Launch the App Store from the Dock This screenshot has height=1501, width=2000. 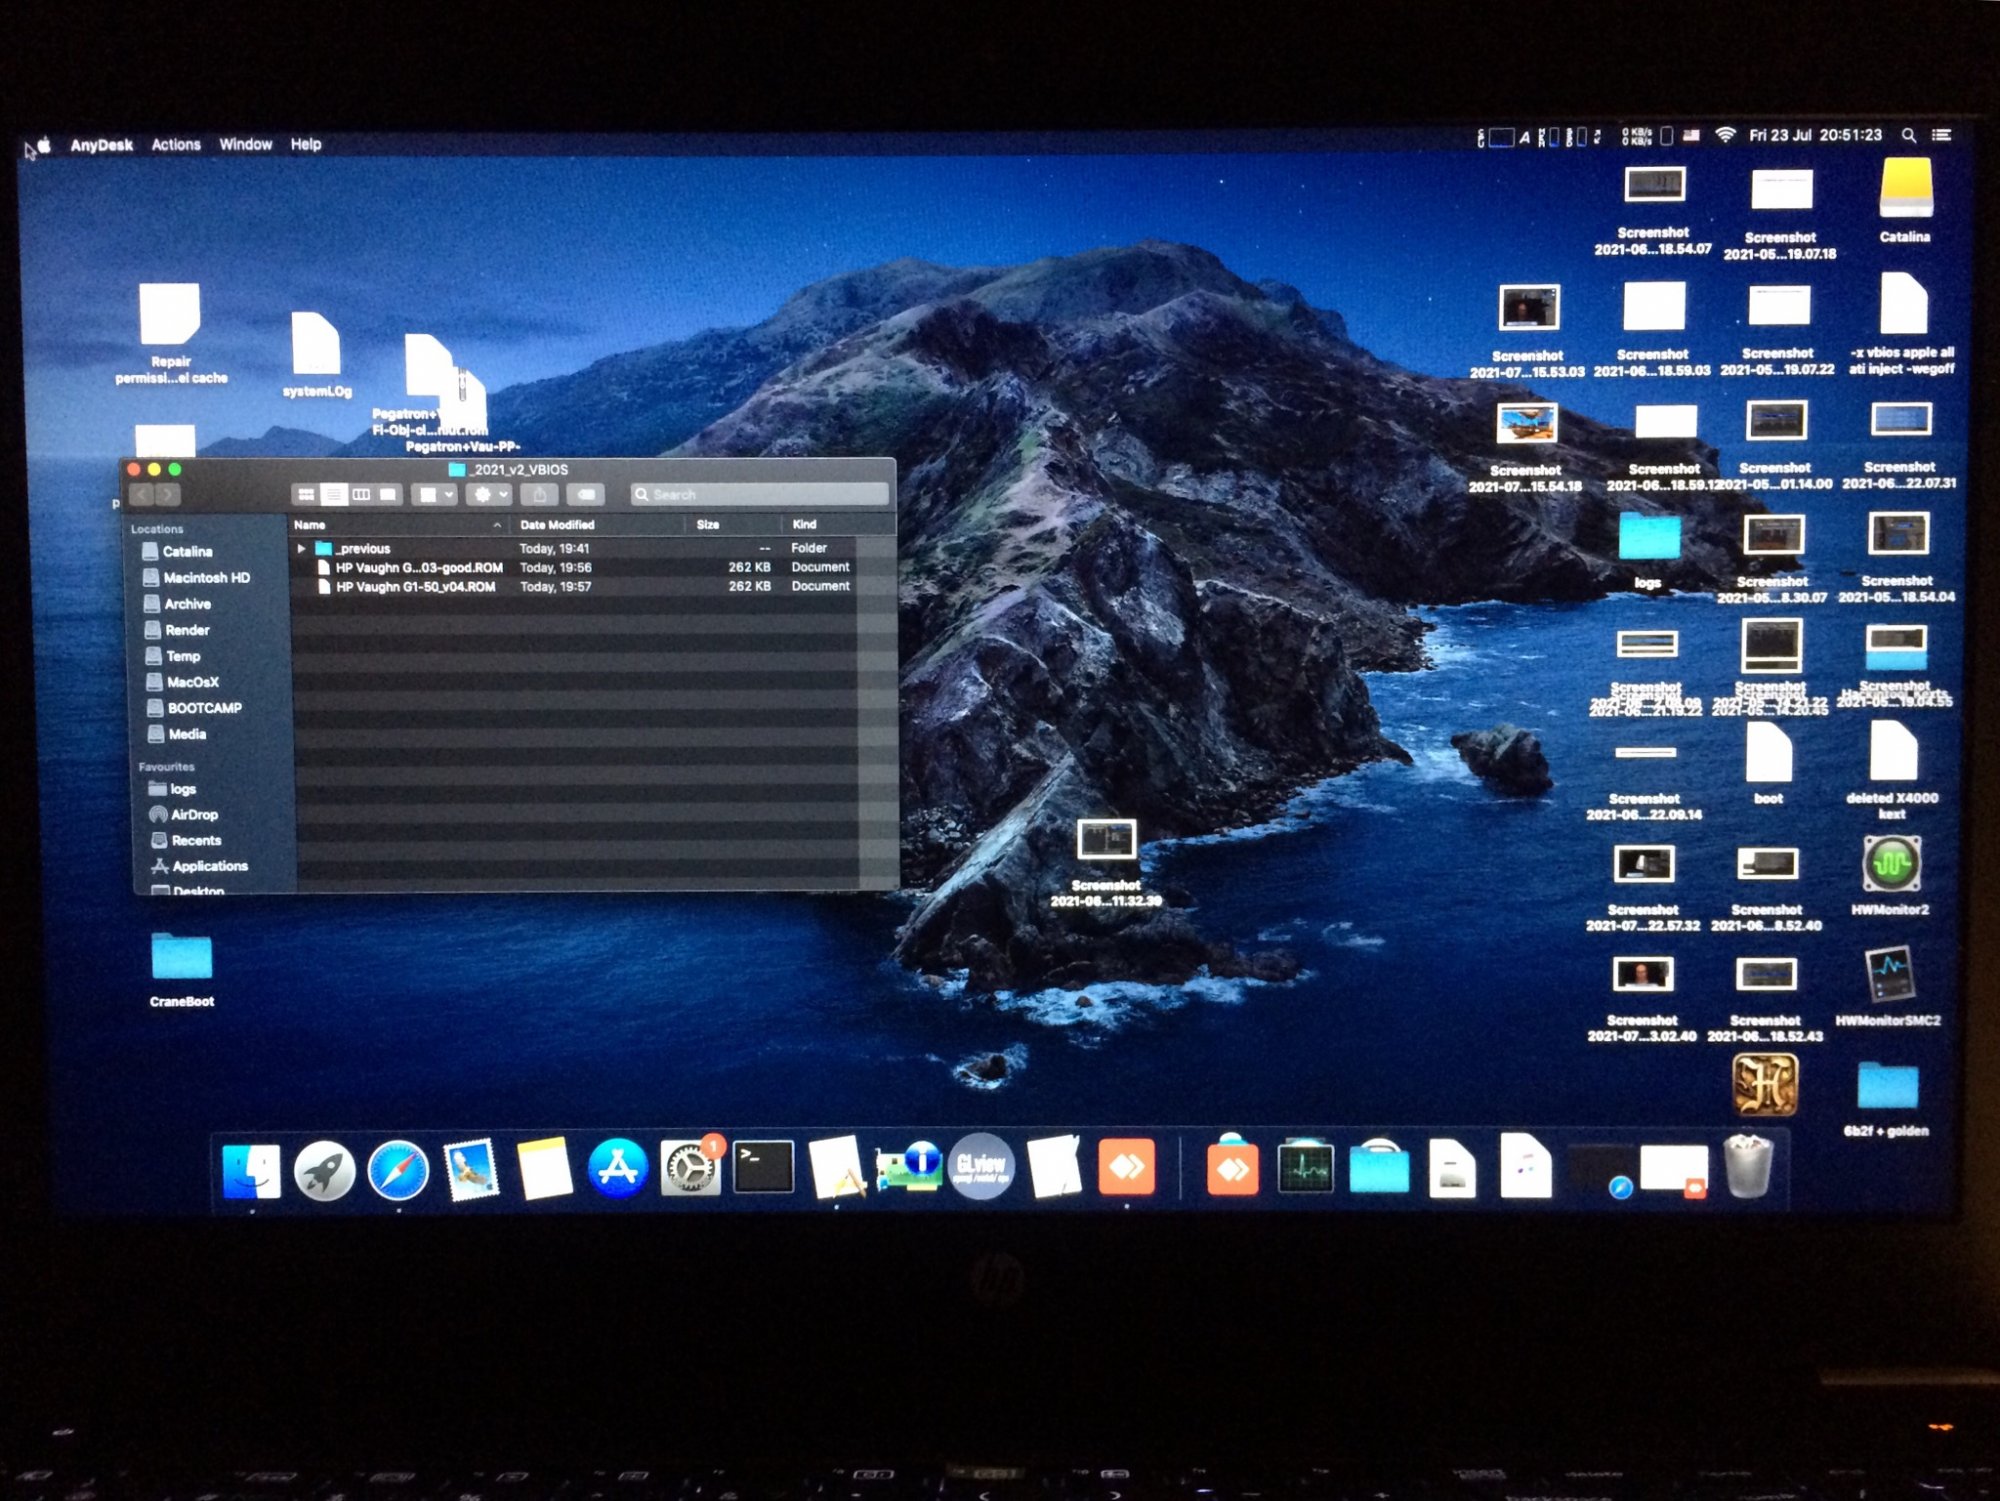617,1168
